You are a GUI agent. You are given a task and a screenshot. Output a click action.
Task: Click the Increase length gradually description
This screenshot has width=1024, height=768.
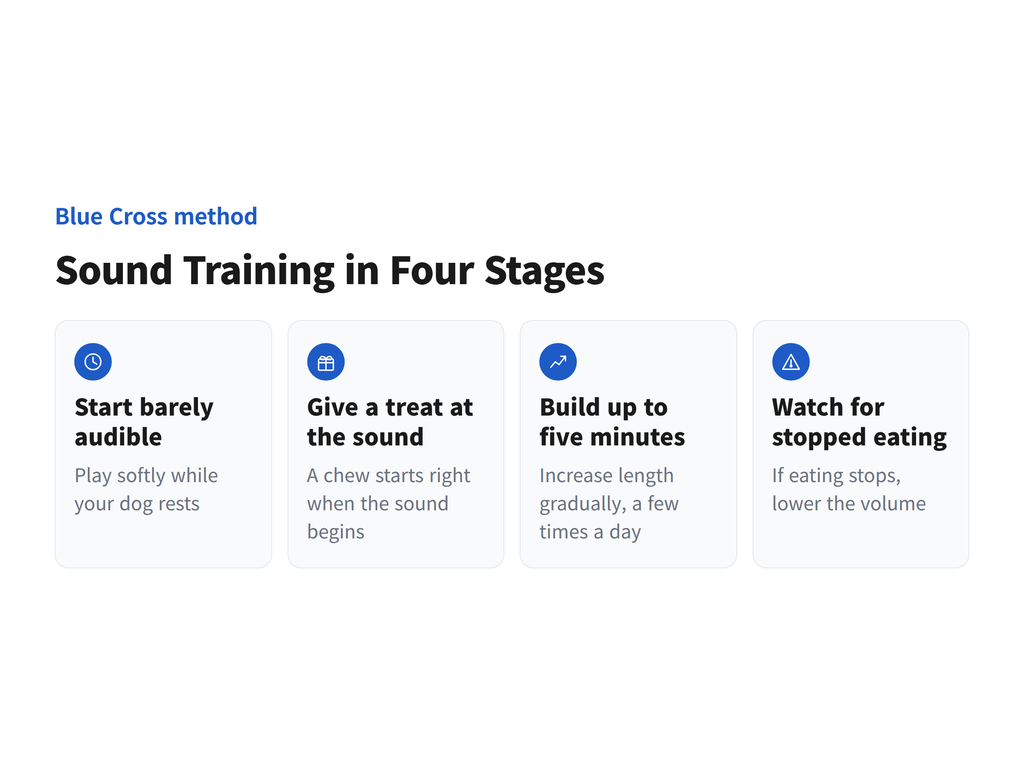[609, 504]
